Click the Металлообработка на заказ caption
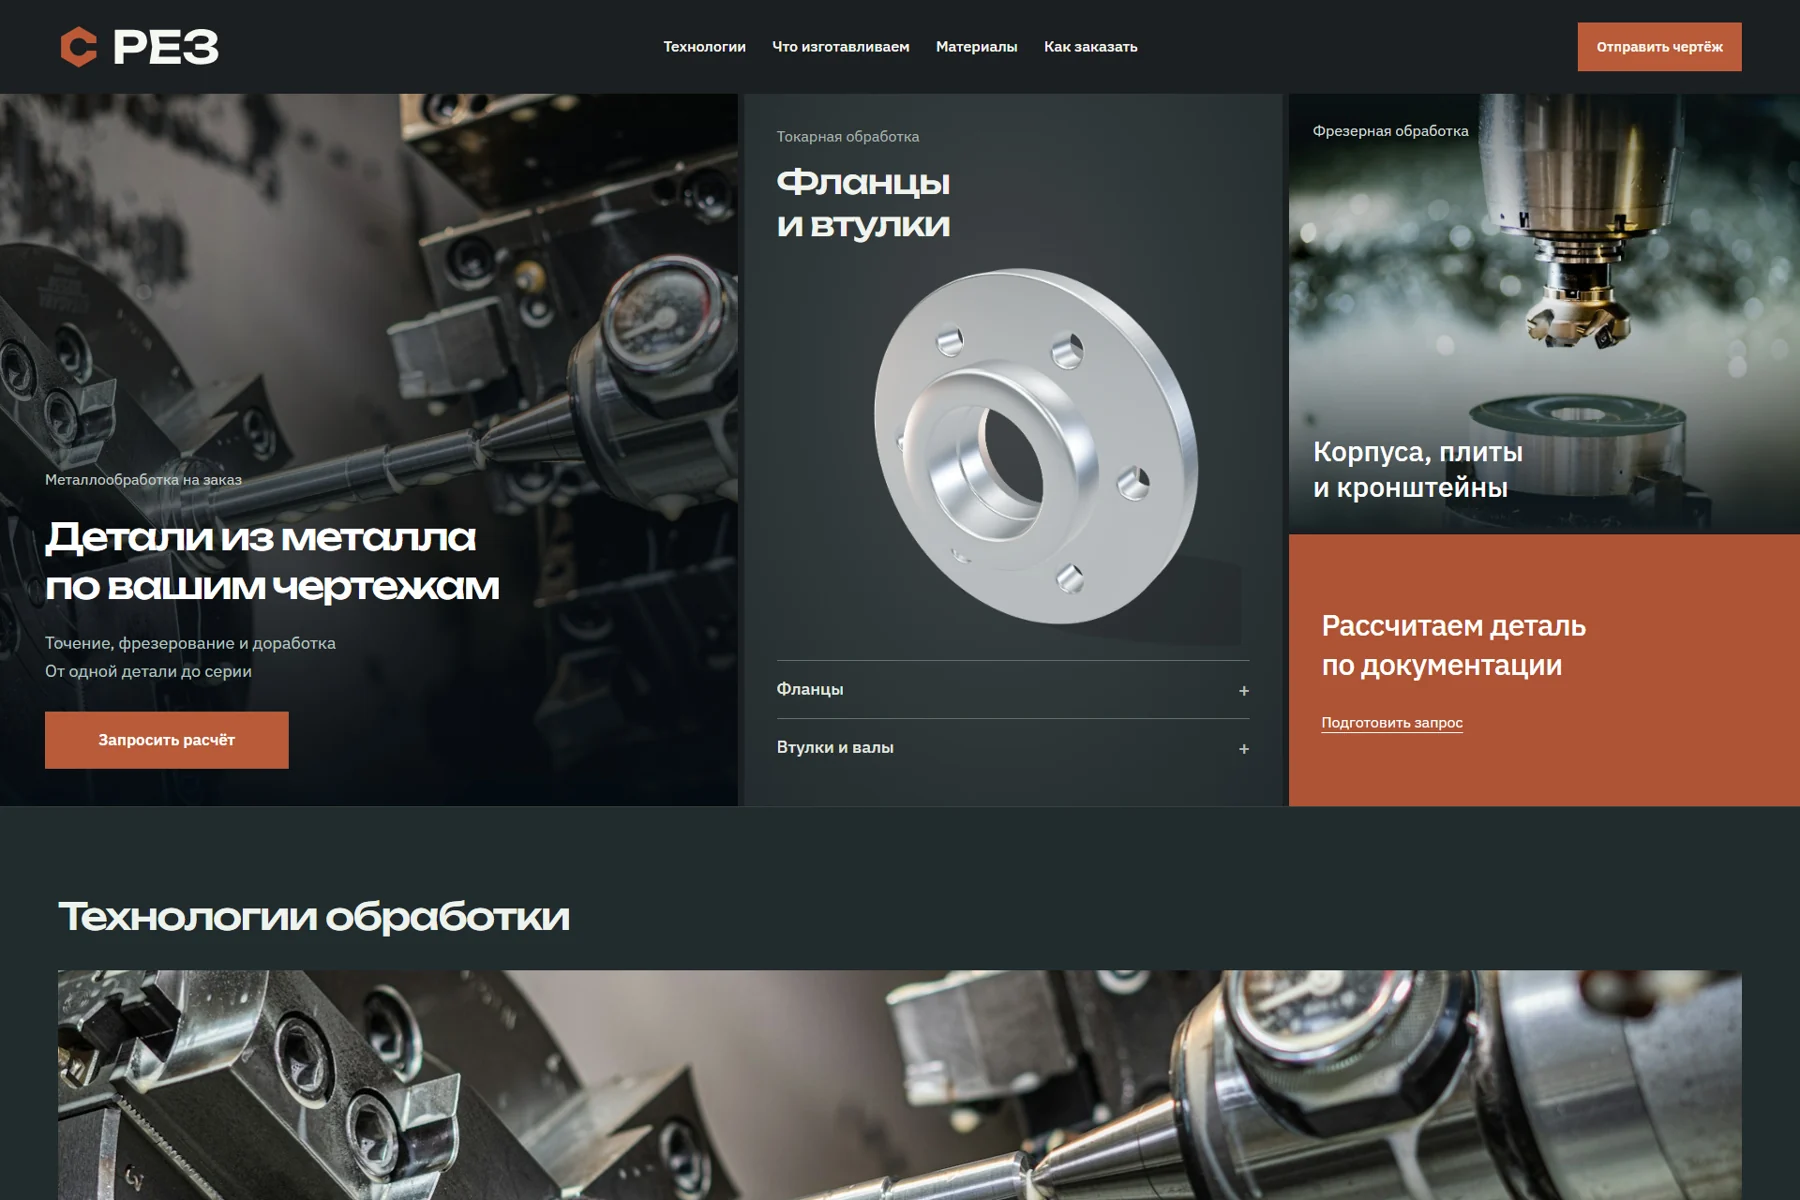This screenshot has width=1800, height=1200. 143,480
